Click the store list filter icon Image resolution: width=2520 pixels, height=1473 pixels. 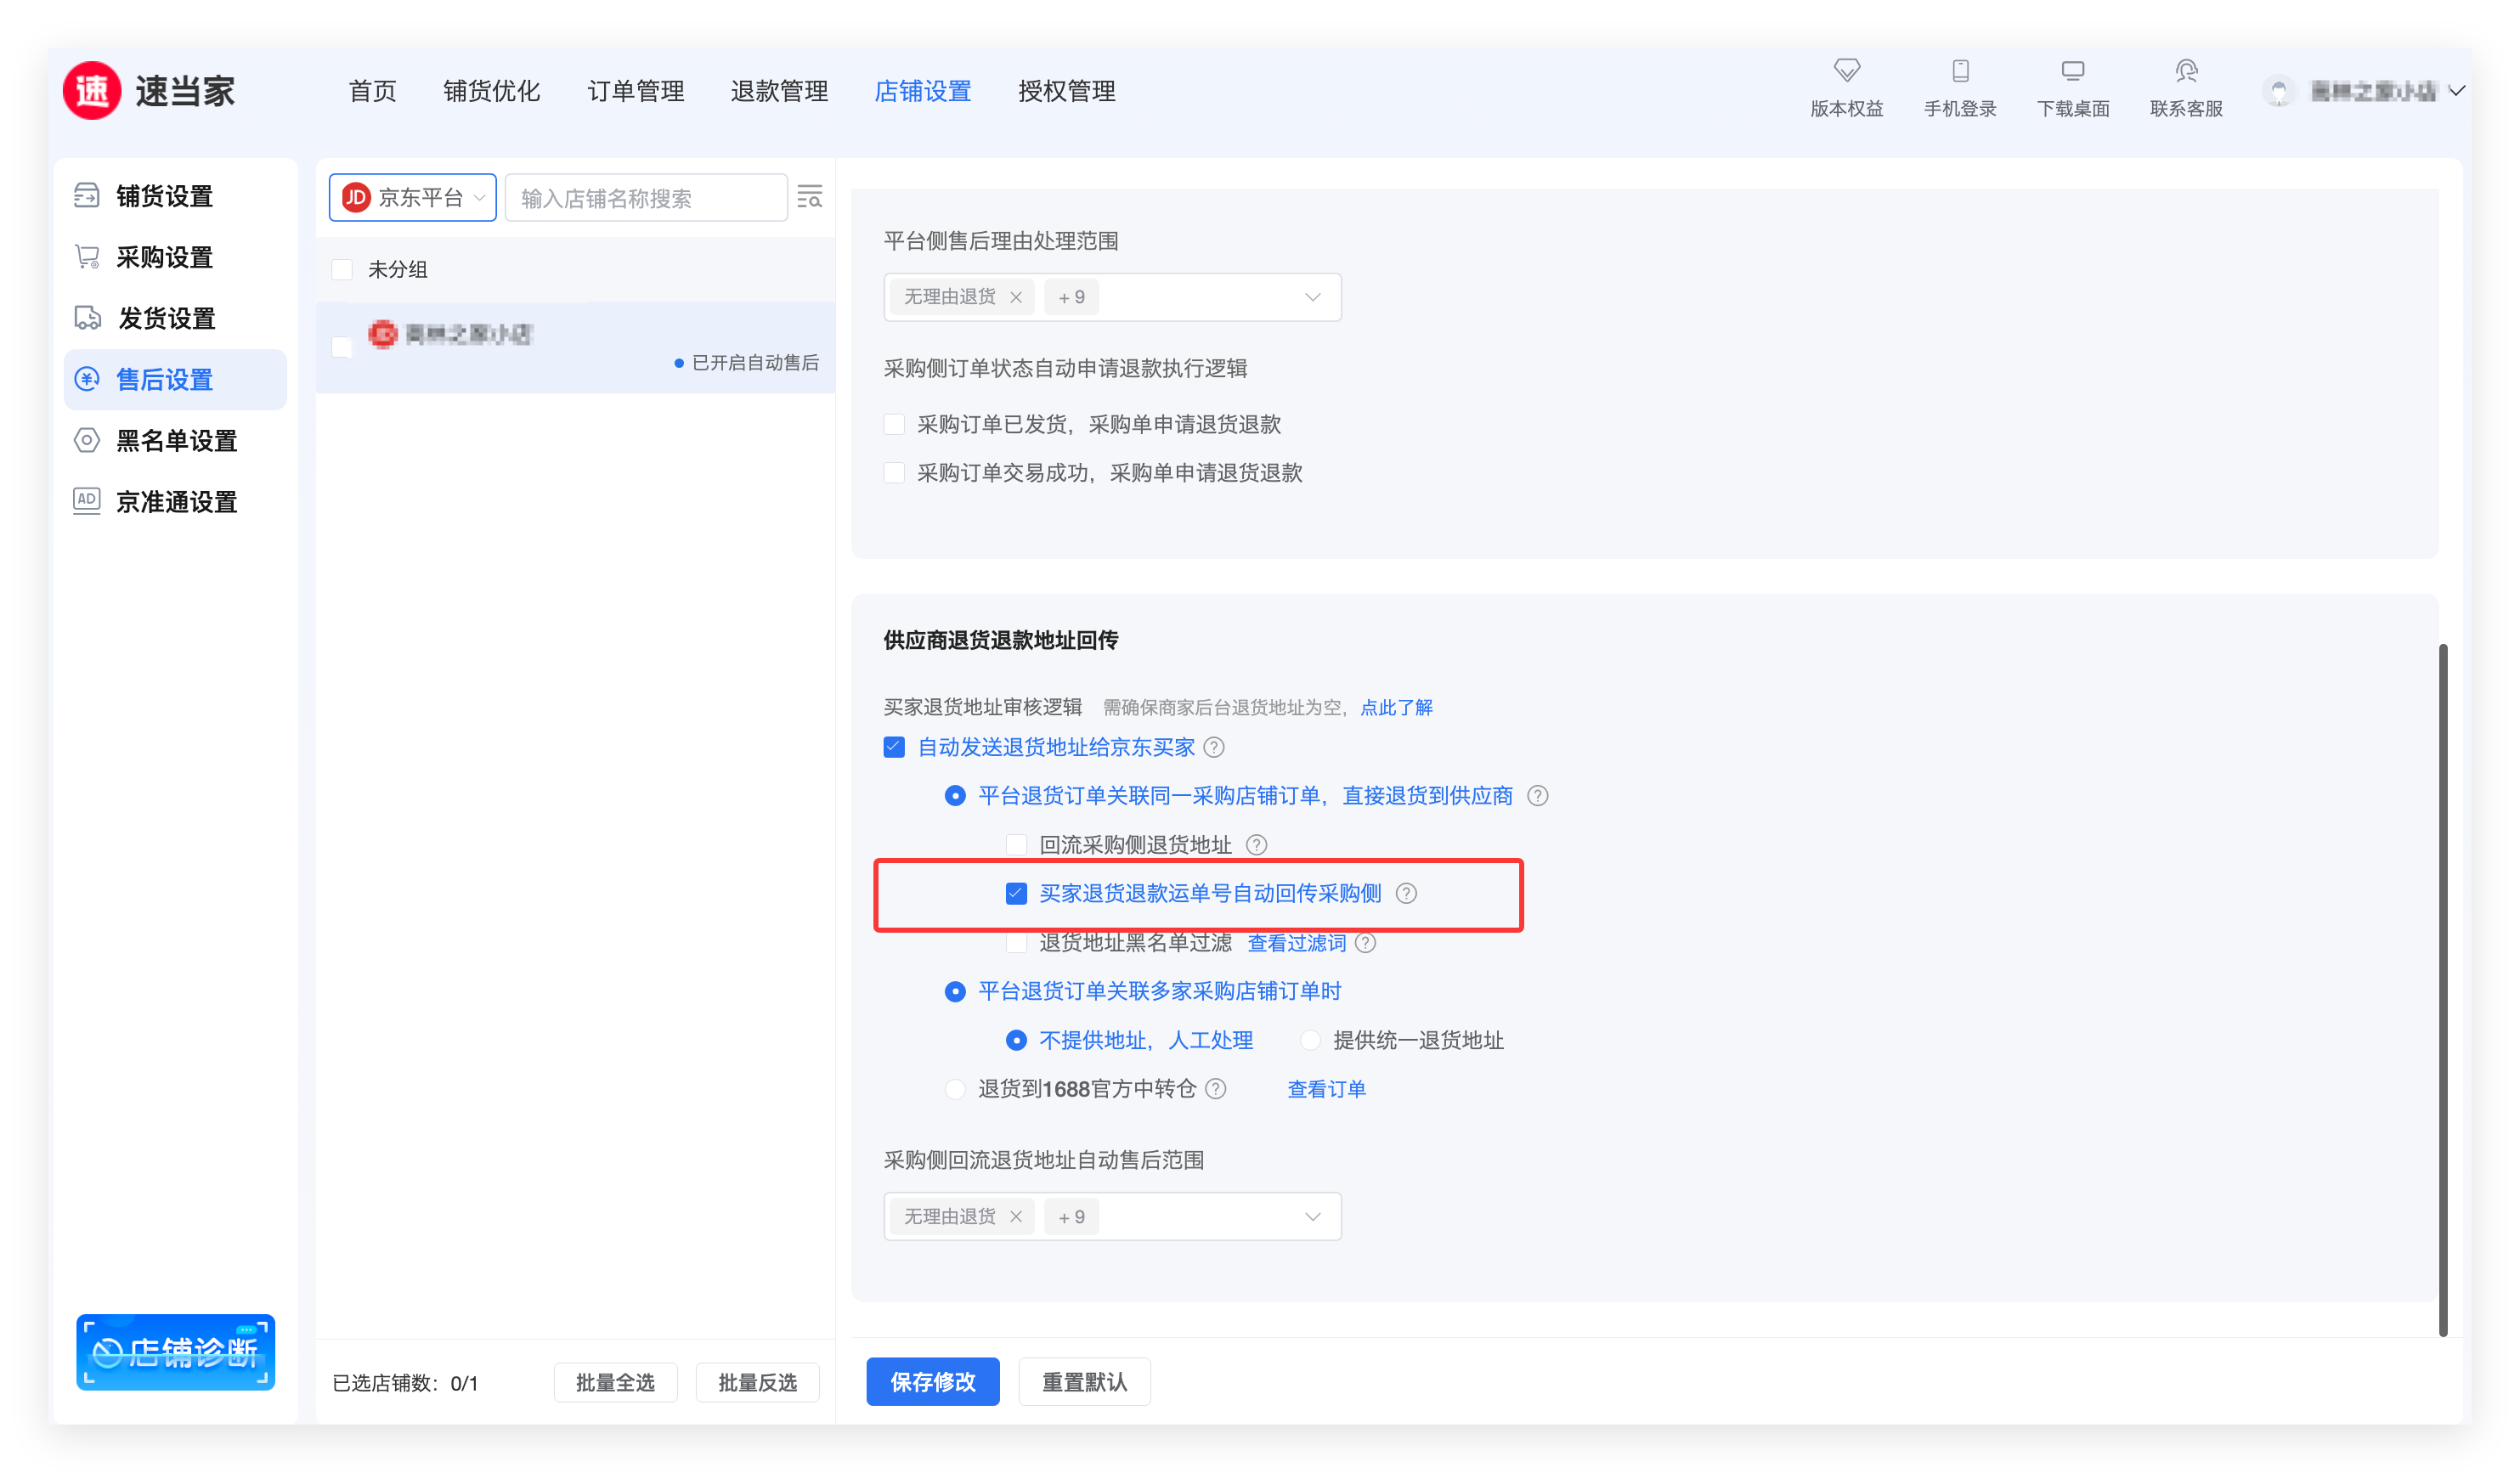[809, 197]
